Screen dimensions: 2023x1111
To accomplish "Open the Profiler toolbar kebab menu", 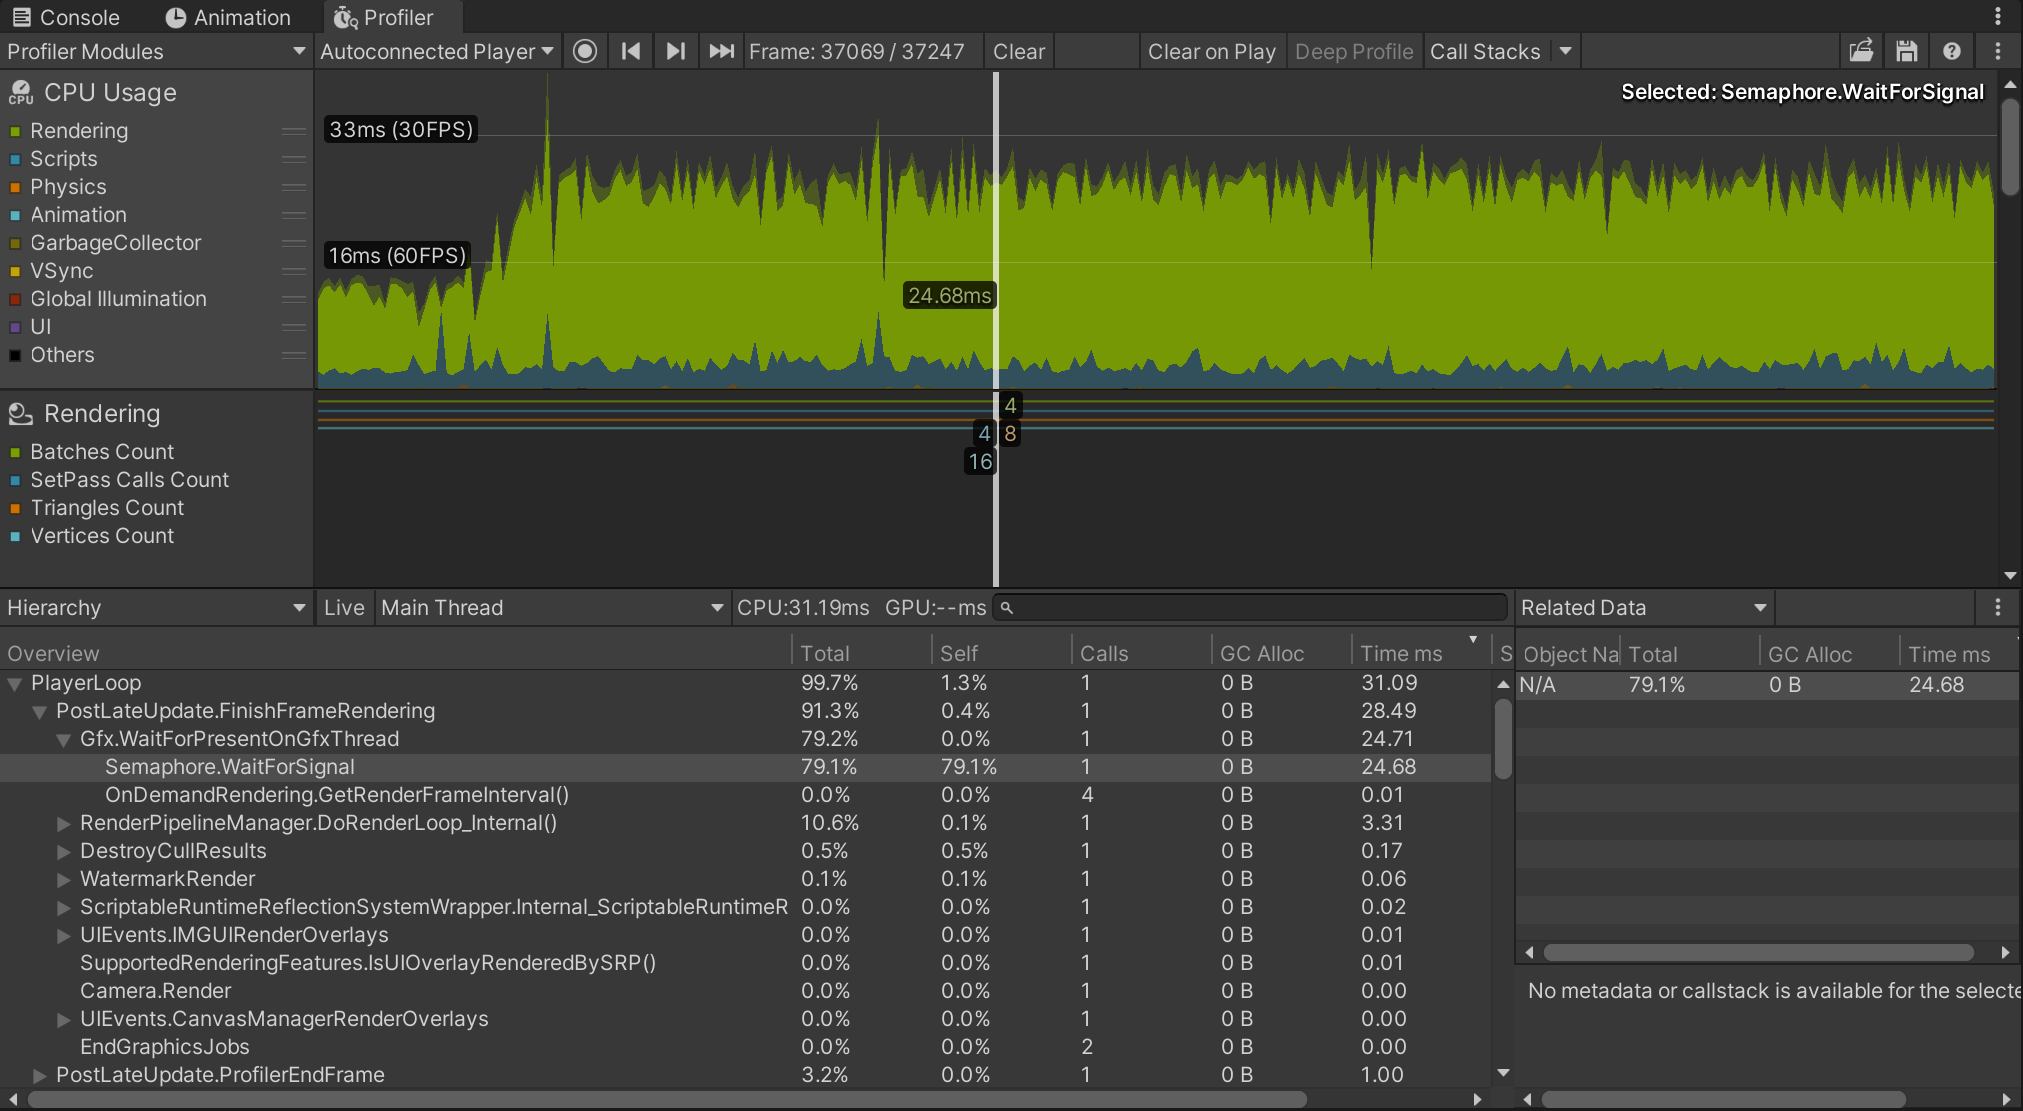I will pos(1998,51).
